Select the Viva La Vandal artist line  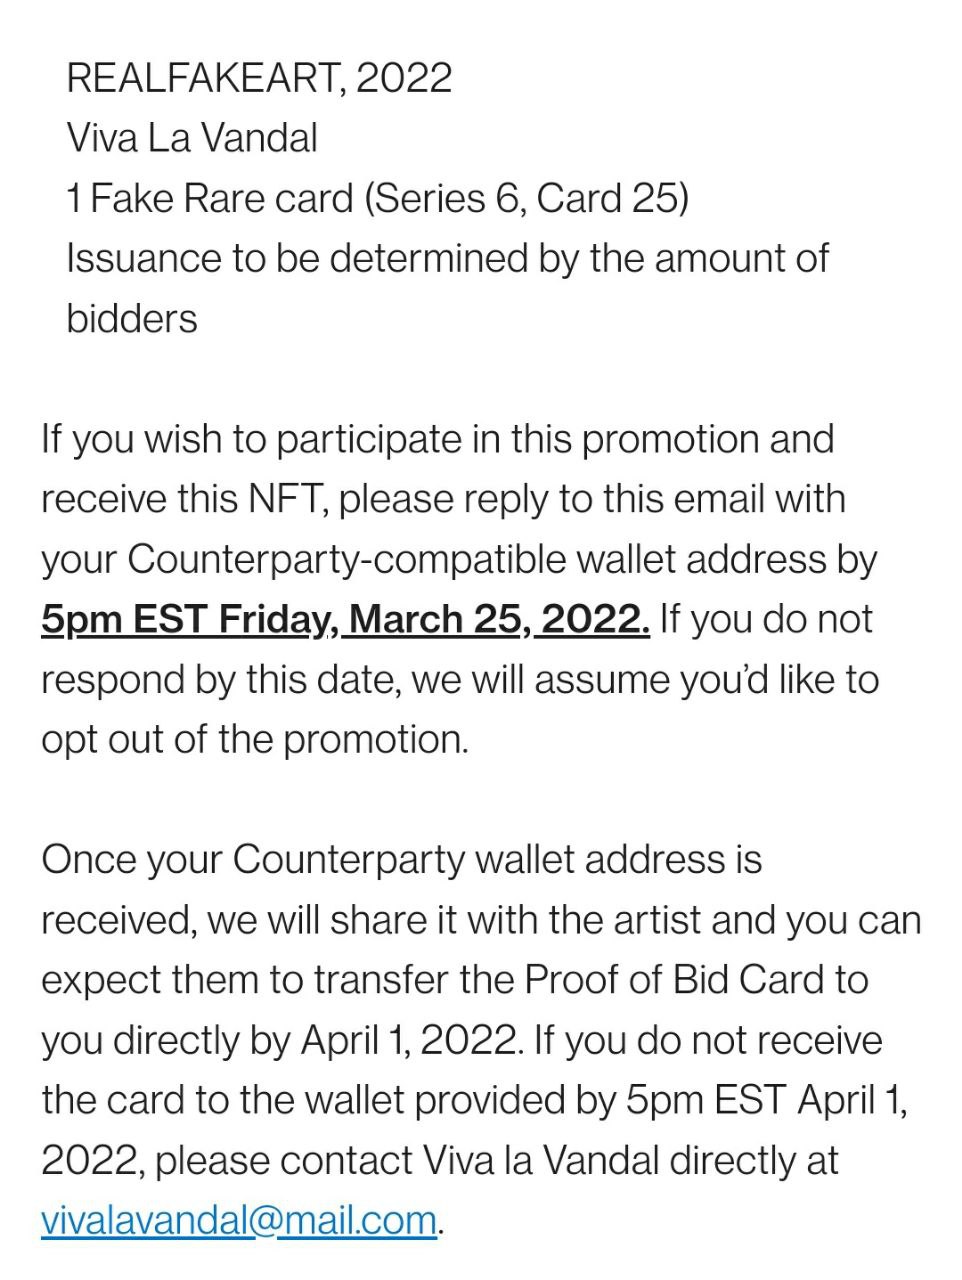192,138
